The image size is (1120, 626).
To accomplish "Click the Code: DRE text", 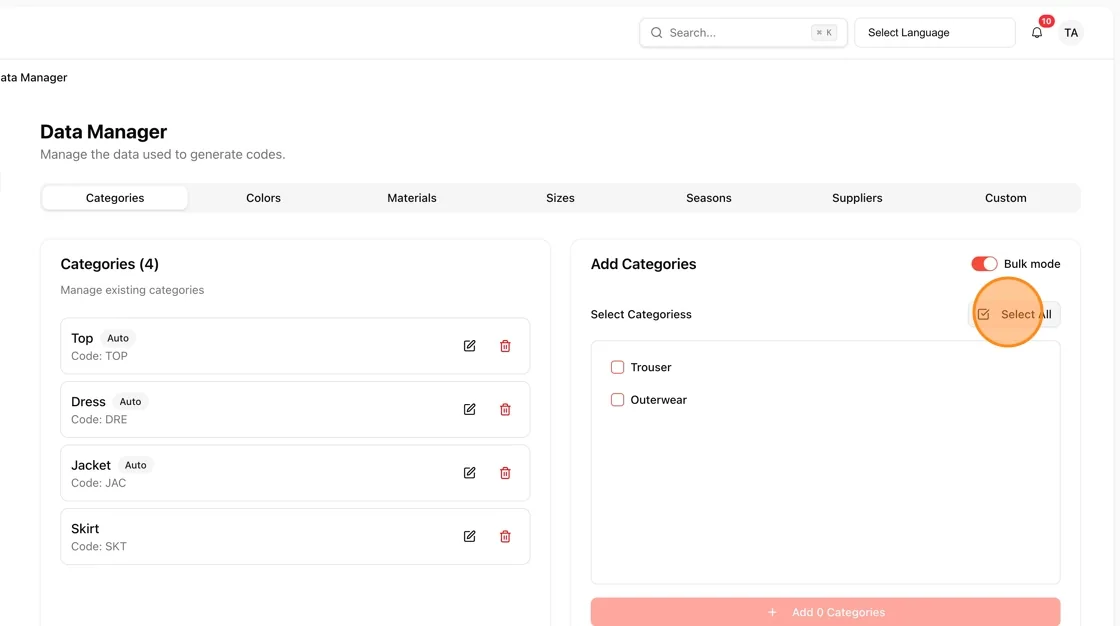I will 99,419.
